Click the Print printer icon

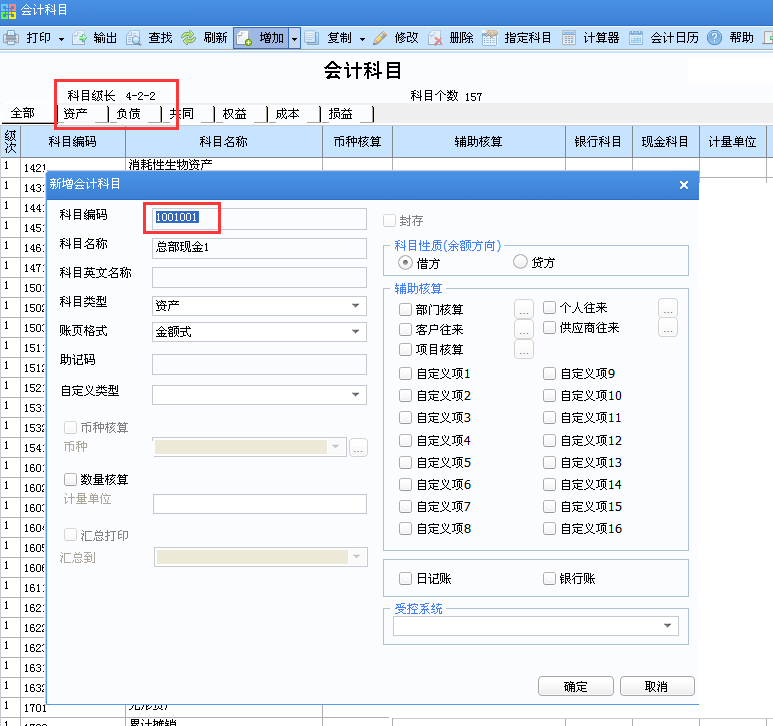coord(11,38)
